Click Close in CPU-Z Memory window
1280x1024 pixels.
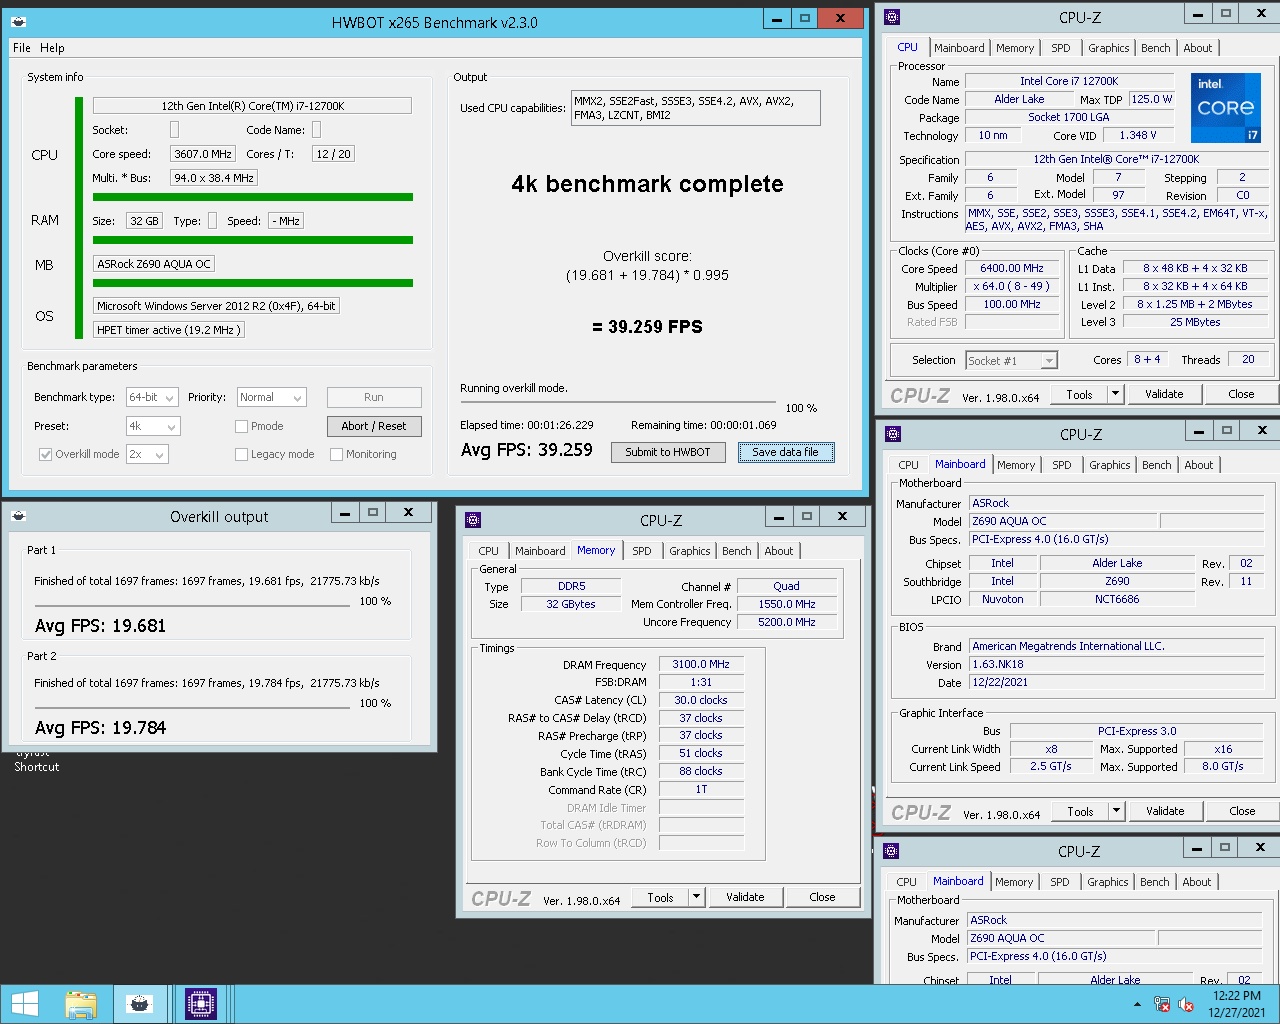pyautogui.click(x=822, y=897)
